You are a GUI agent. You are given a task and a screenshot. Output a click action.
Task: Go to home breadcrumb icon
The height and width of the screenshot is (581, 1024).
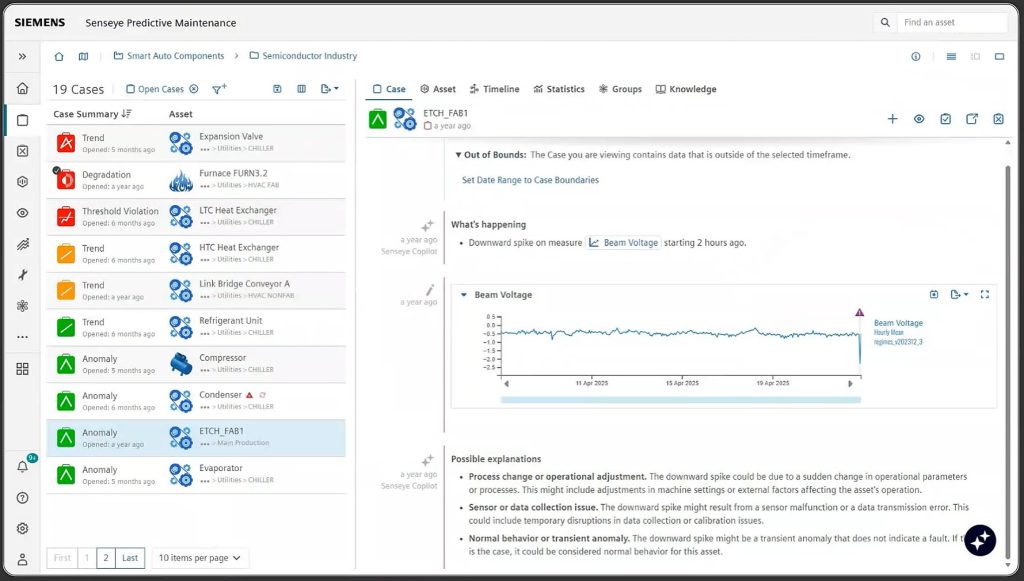(59, 56)
